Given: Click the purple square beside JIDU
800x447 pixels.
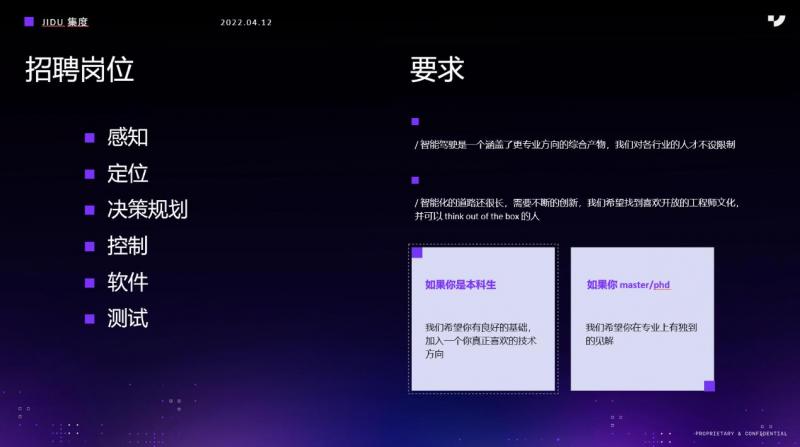Looking at the screenshot, I should (29, 21).
